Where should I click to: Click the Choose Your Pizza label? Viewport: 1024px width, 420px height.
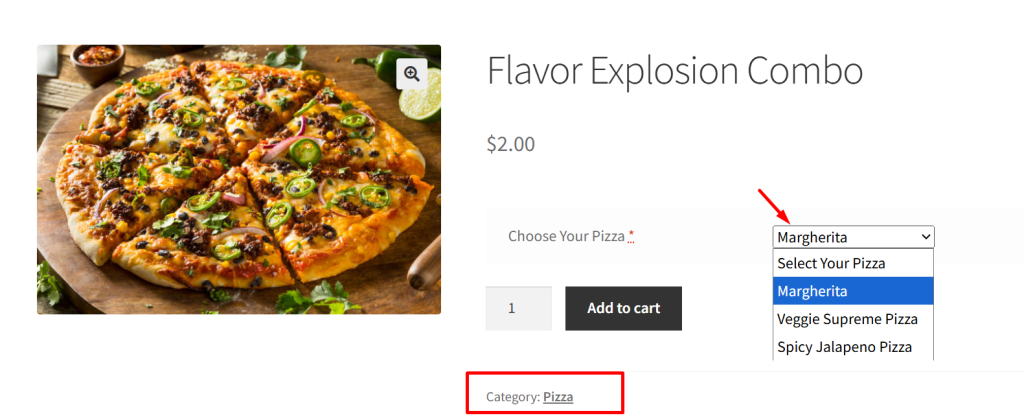(566, 237)
